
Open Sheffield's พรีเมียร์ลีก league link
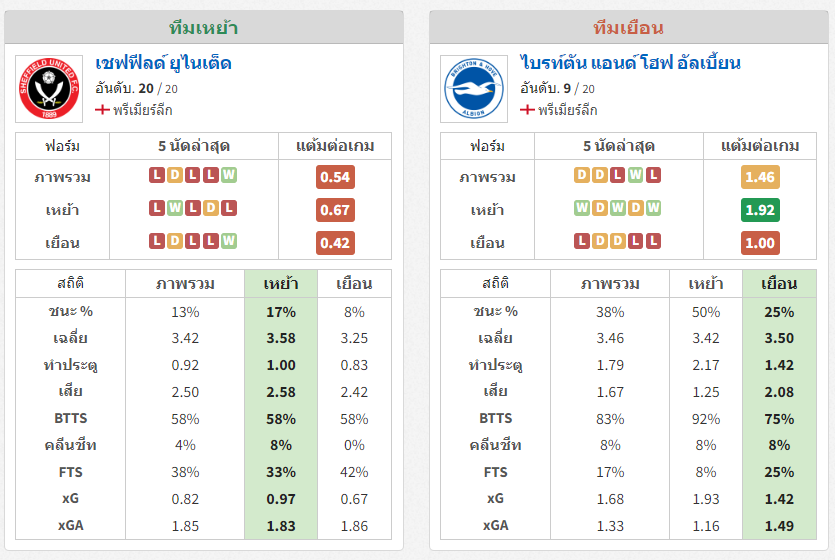(143, 110)
